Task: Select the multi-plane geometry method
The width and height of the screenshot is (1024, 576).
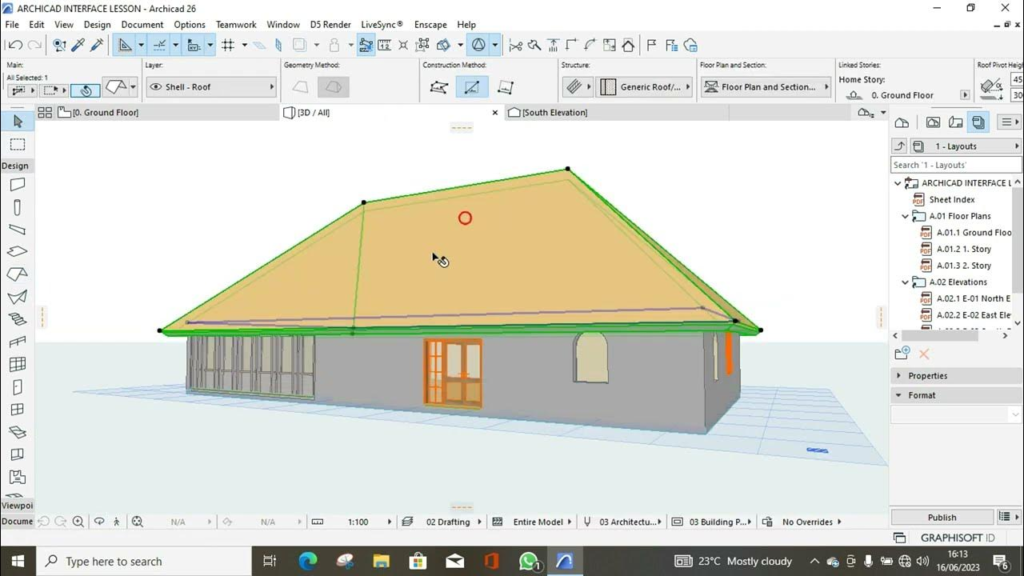Action: coord(333,87)
